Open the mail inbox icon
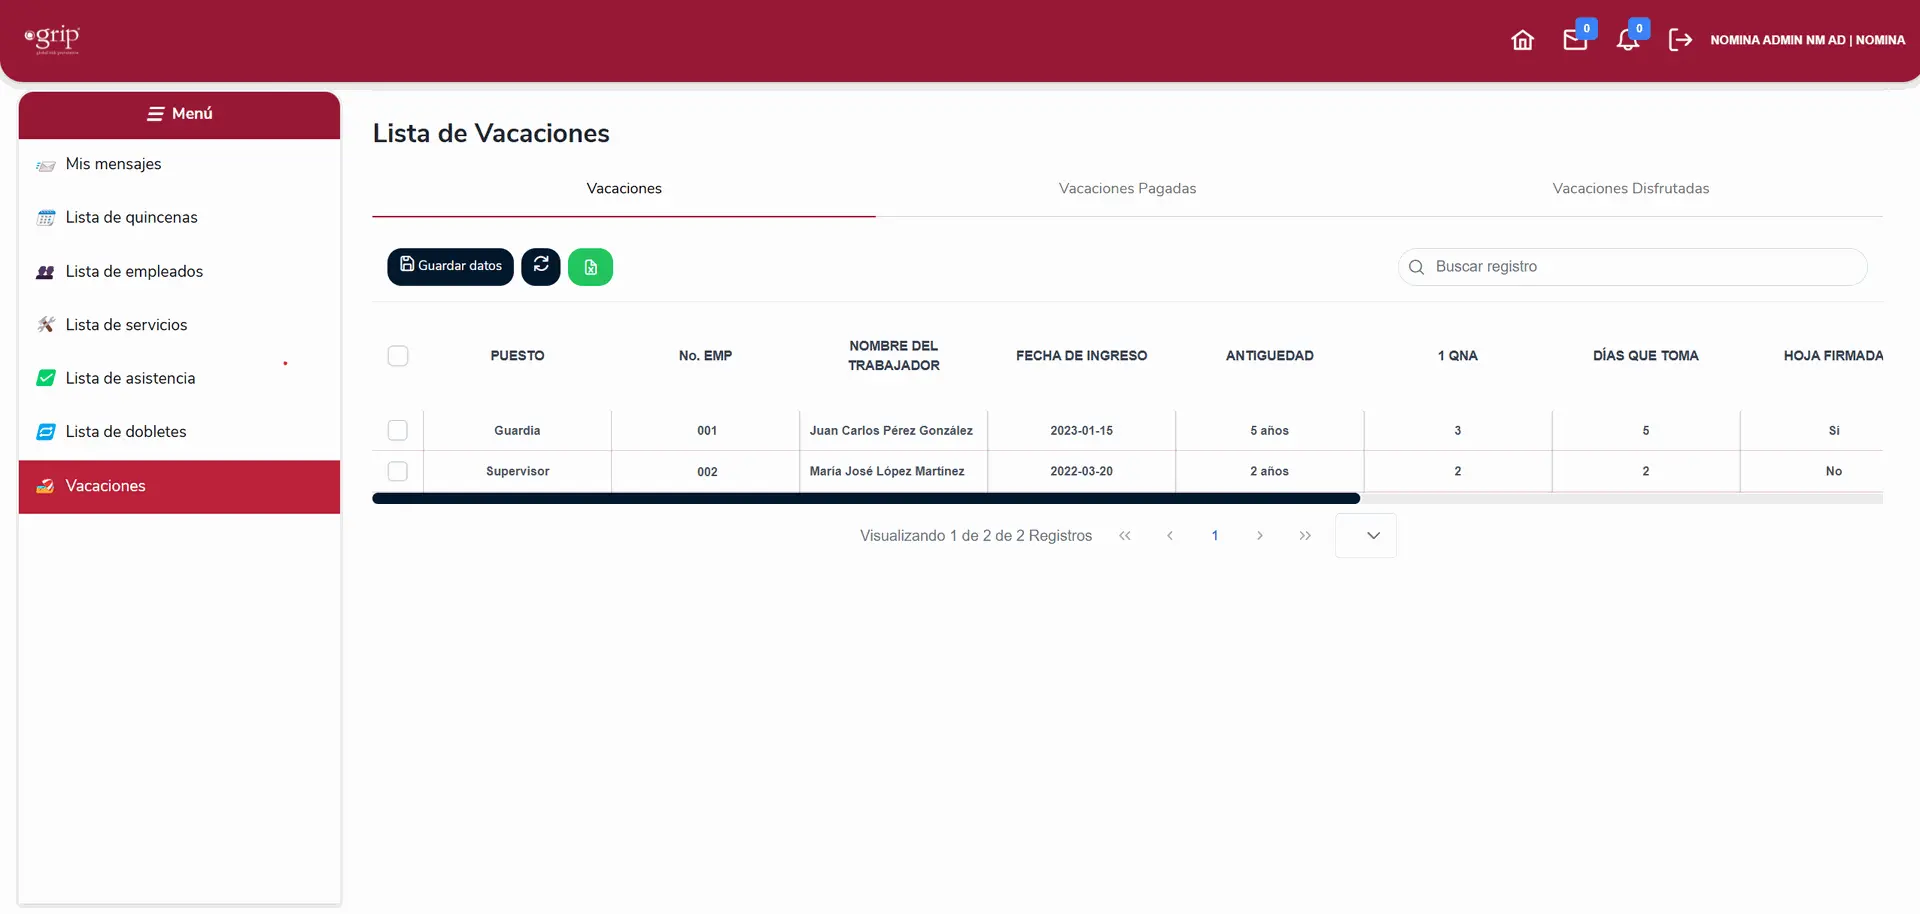 point(1575,40)
